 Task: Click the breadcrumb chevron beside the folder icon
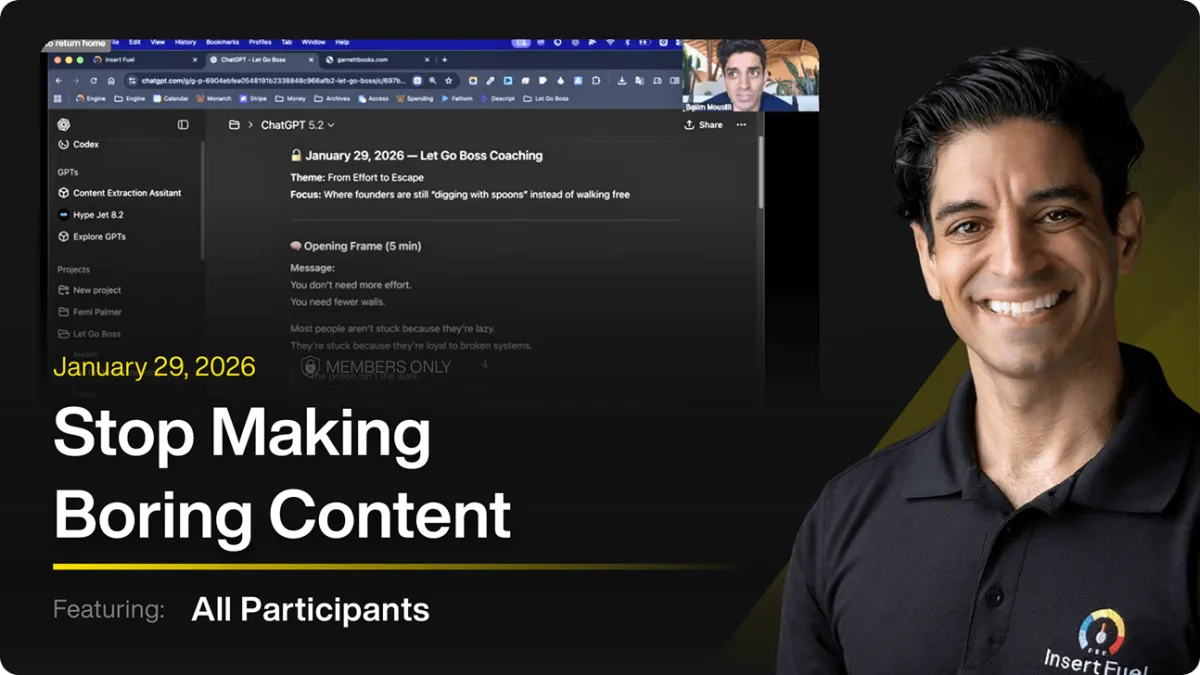click(248, 124)
